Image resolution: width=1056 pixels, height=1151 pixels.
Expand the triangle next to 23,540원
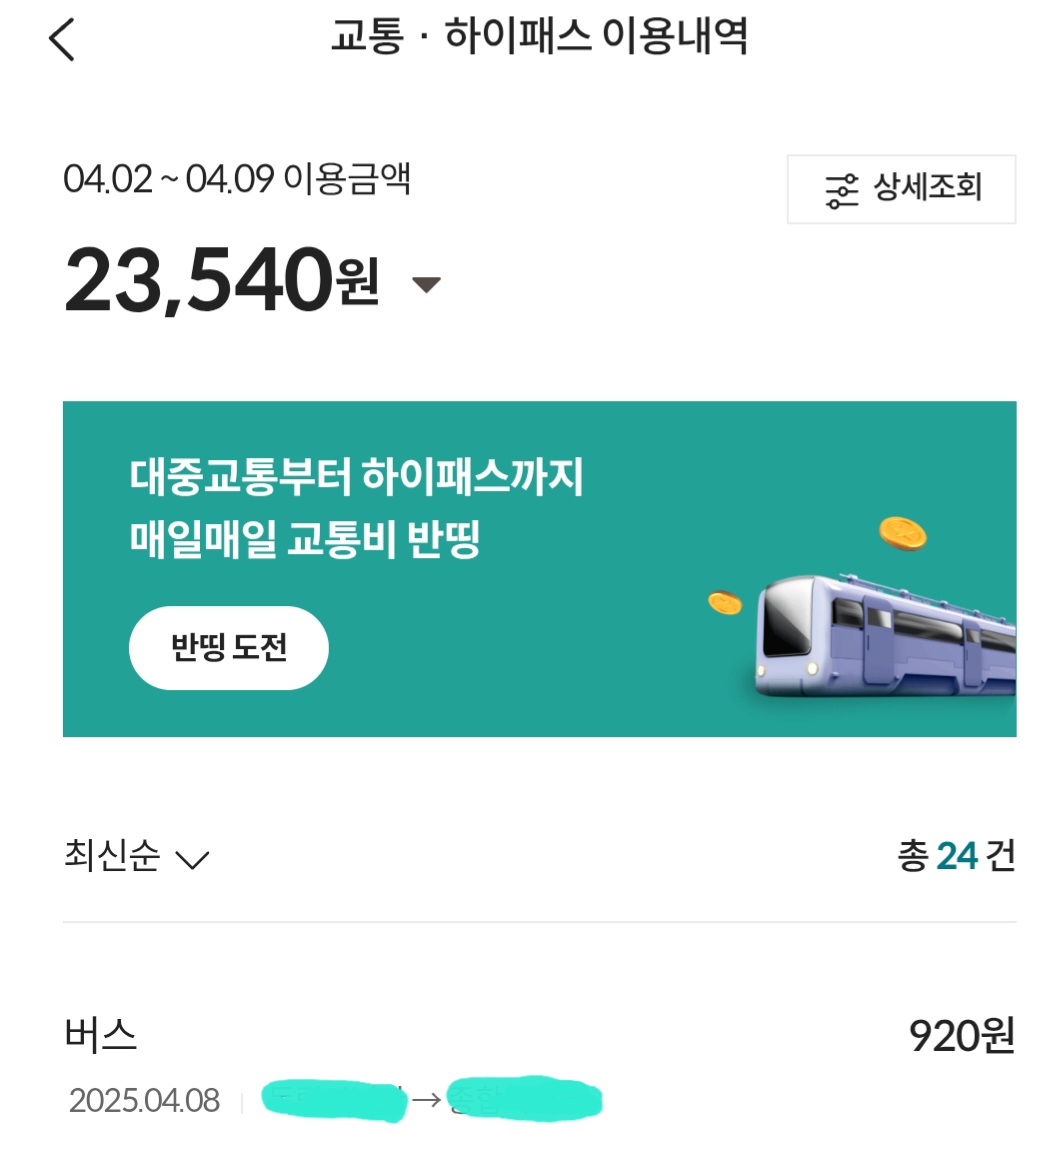pyautogui.click(x=426, y=285)
